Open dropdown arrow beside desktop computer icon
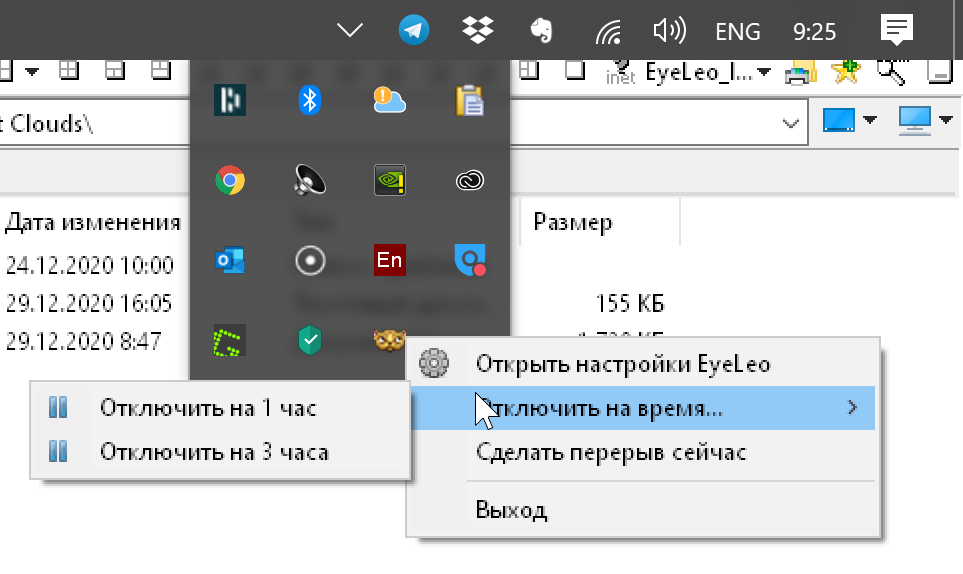 point(946,120)
